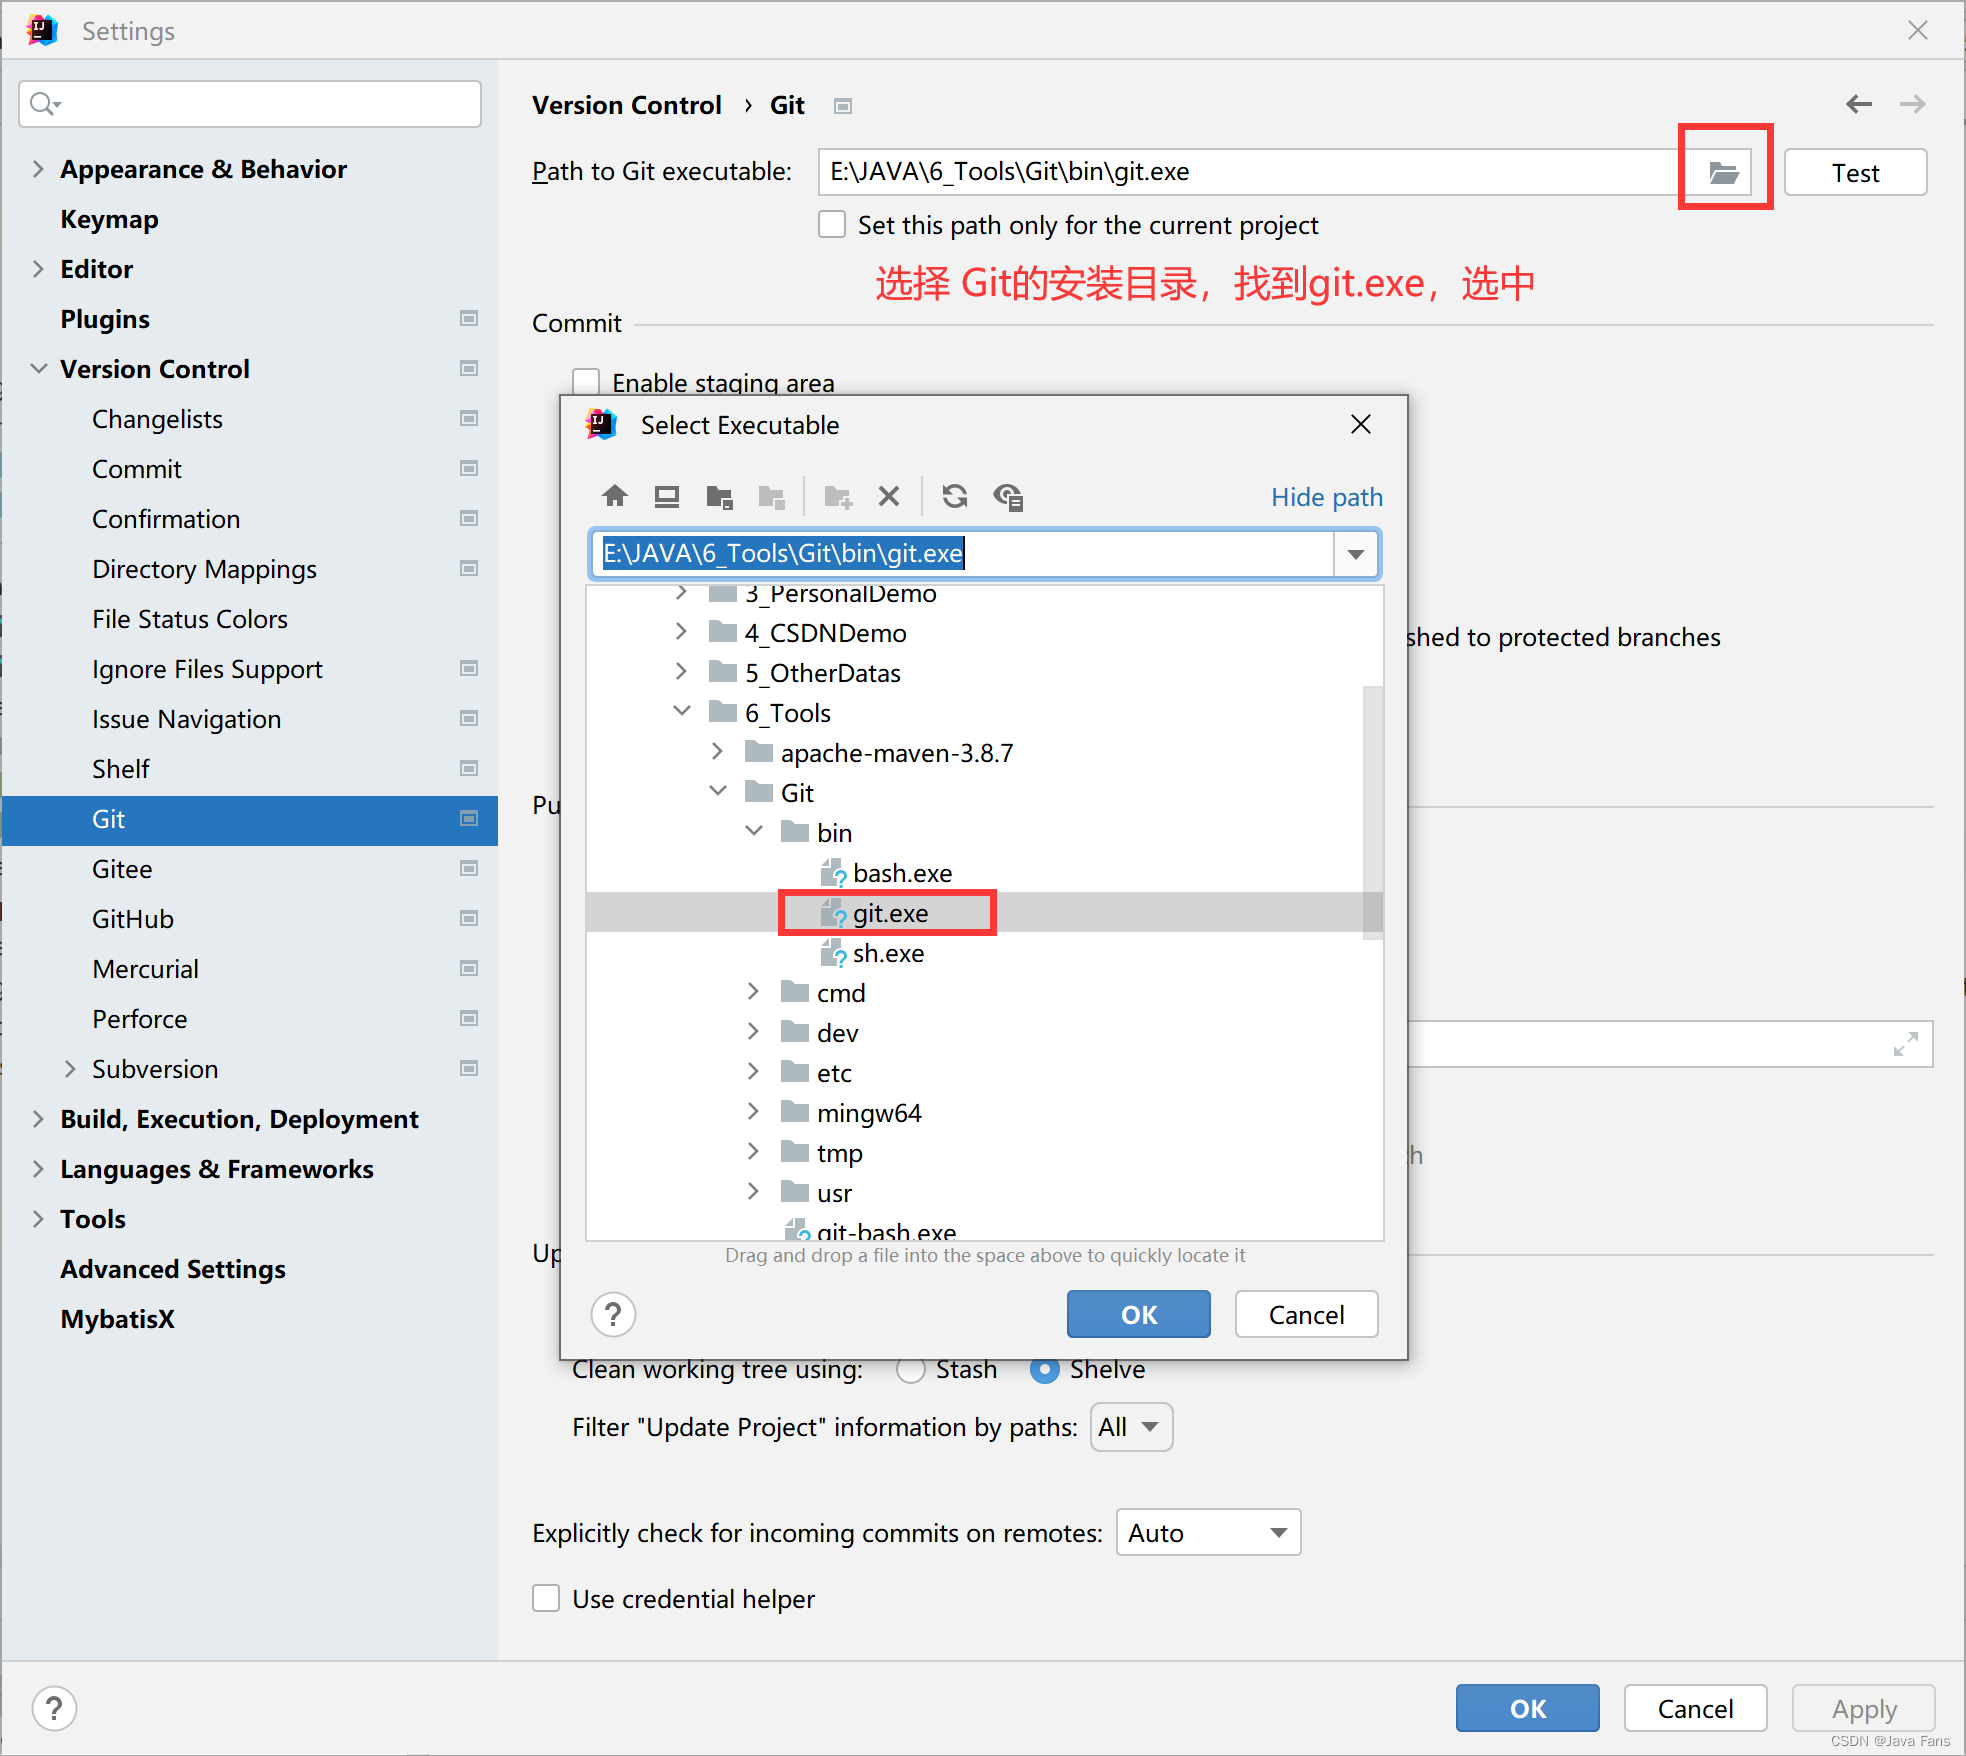Toggle the Use credential helper checkbox

[x=546, y=1598]
